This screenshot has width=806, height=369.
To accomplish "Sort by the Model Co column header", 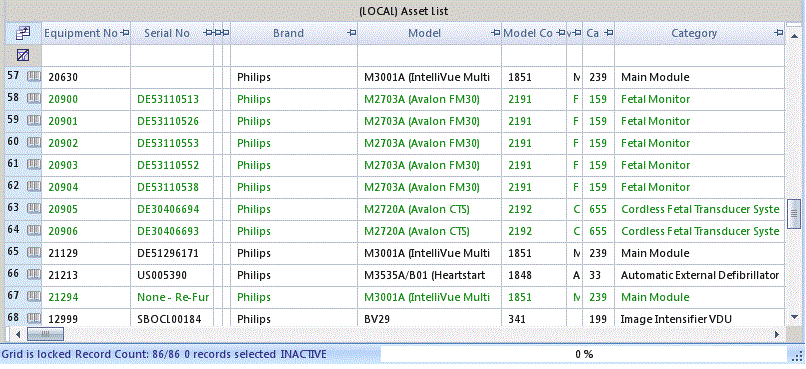I will pyautogui.click(x=528, y=33).
